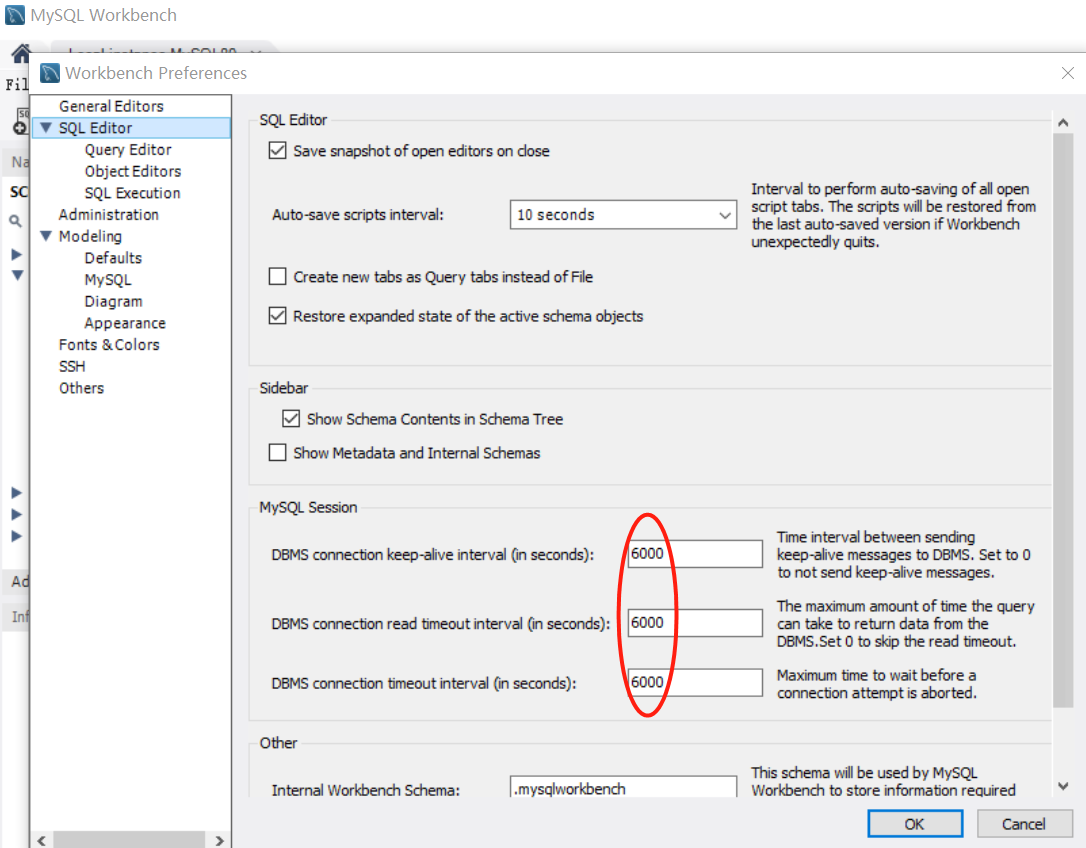
Task: Click the Workbench Preferences dialog dolphin icon
Action: (x=50, y=73)
